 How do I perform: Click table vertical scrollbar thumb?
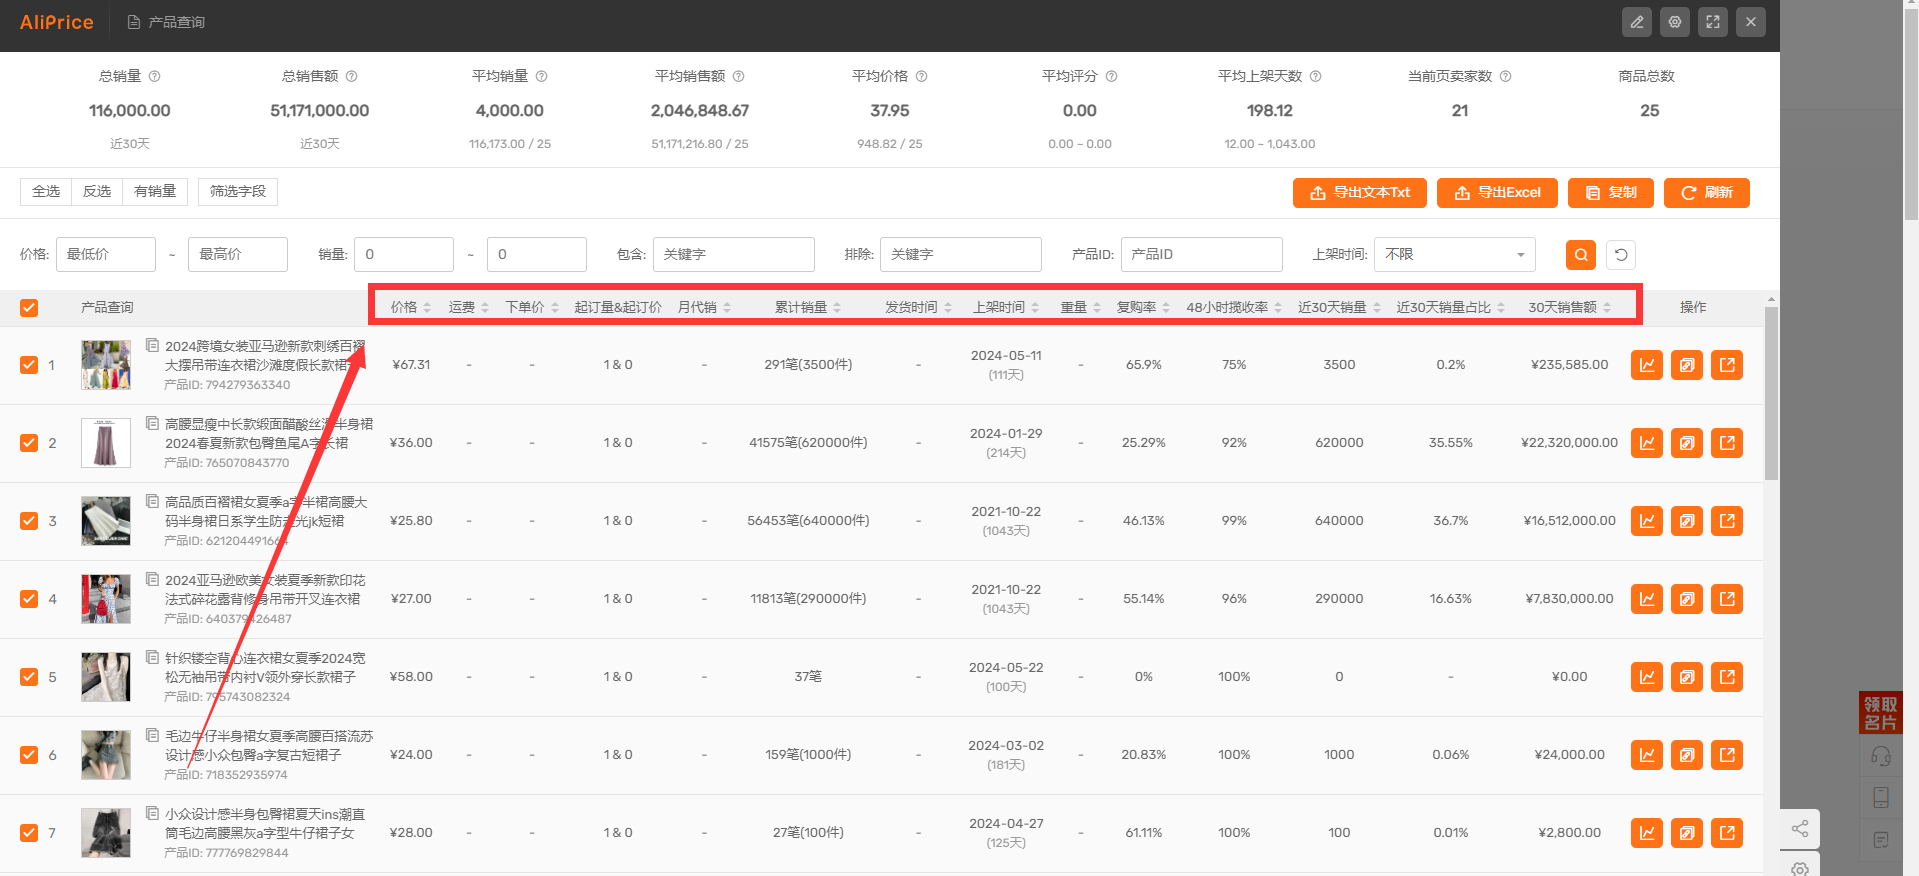click(1771, 393)
